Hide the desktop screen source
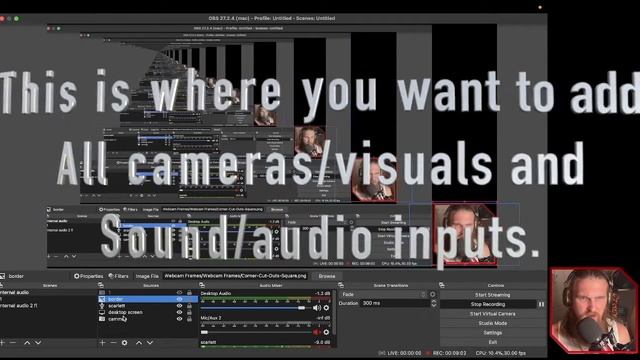640x360 pixels. click(179, 312)
